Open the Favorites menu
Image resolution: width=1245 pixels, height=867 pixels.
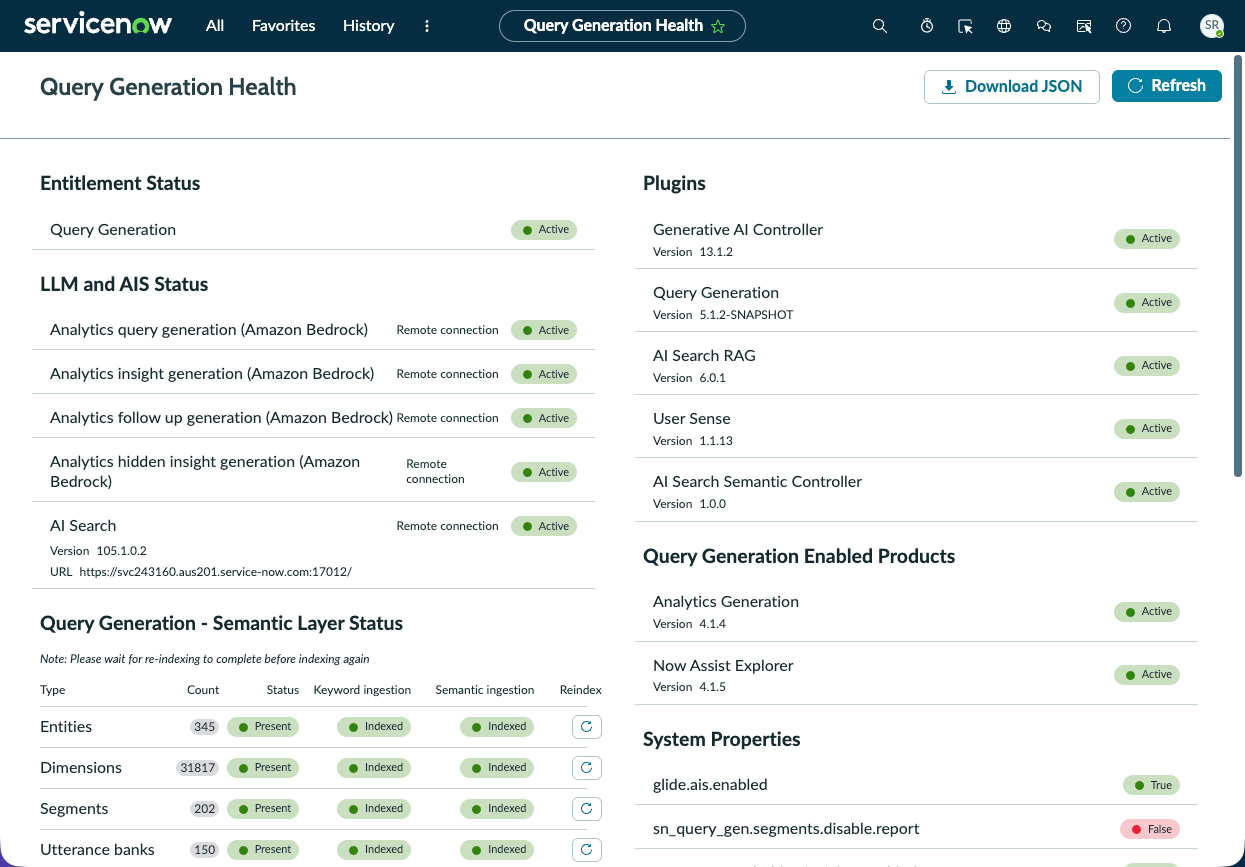pyautogui.click(x=284, y=26)
